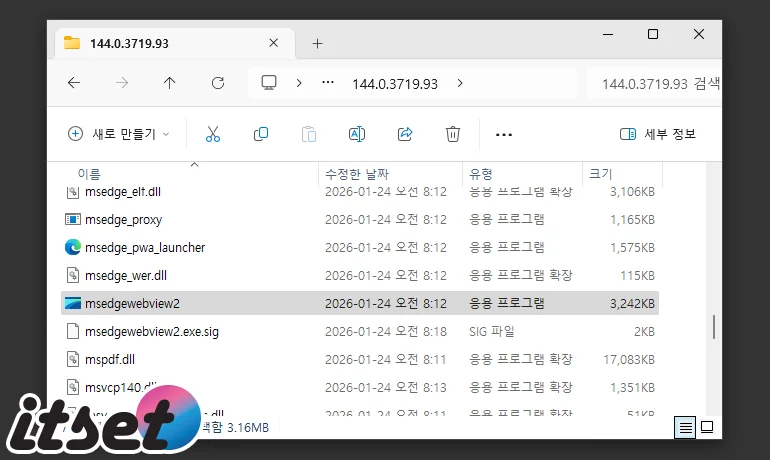Screen dimensions: 770x460
Task: Select the msedgewebview2 application row
Action: pyautogui.click(x=360, y=303)
